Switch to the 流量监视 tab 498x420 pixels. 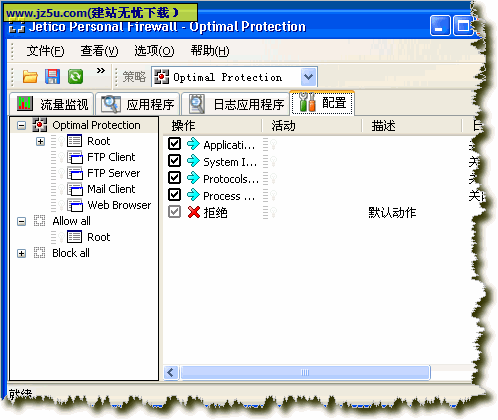pyautogui.click(x=52, y=104)
